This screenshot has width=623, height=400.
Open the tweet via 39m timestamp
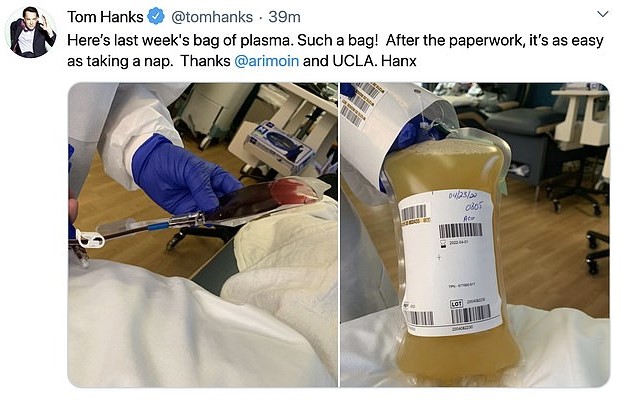(284, 17)
